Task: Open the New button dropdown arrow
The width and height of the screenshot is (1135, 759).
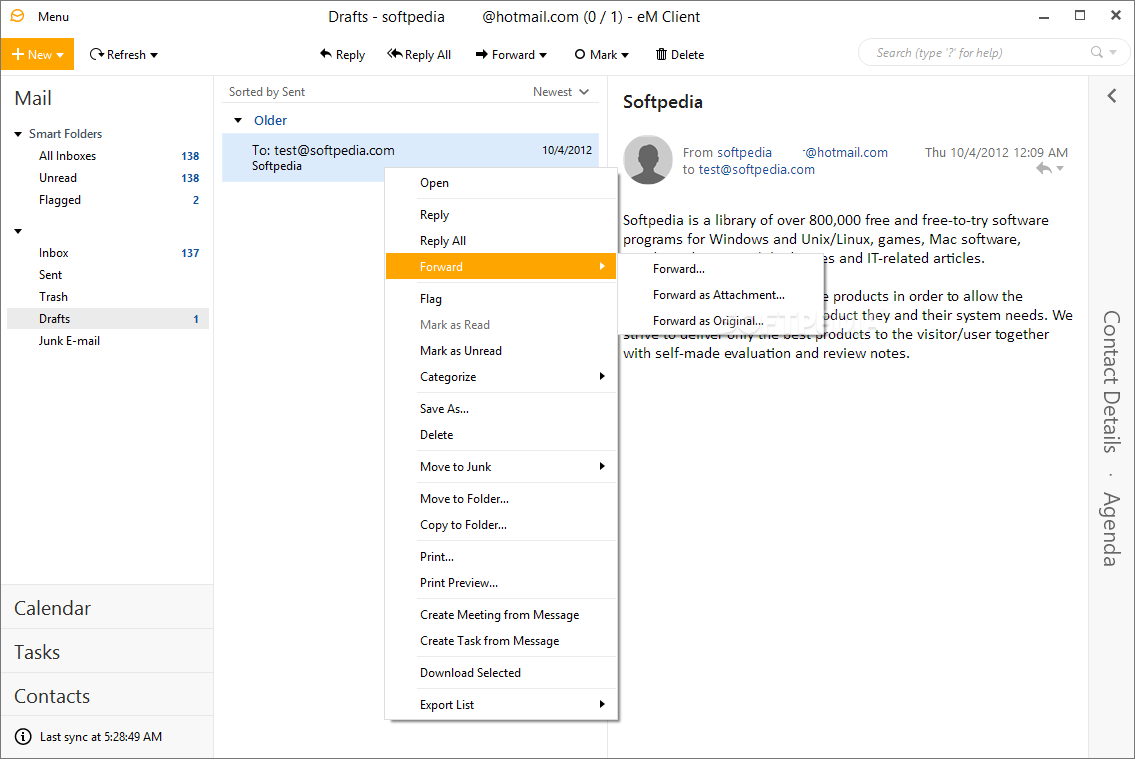Action: [60, 55]
